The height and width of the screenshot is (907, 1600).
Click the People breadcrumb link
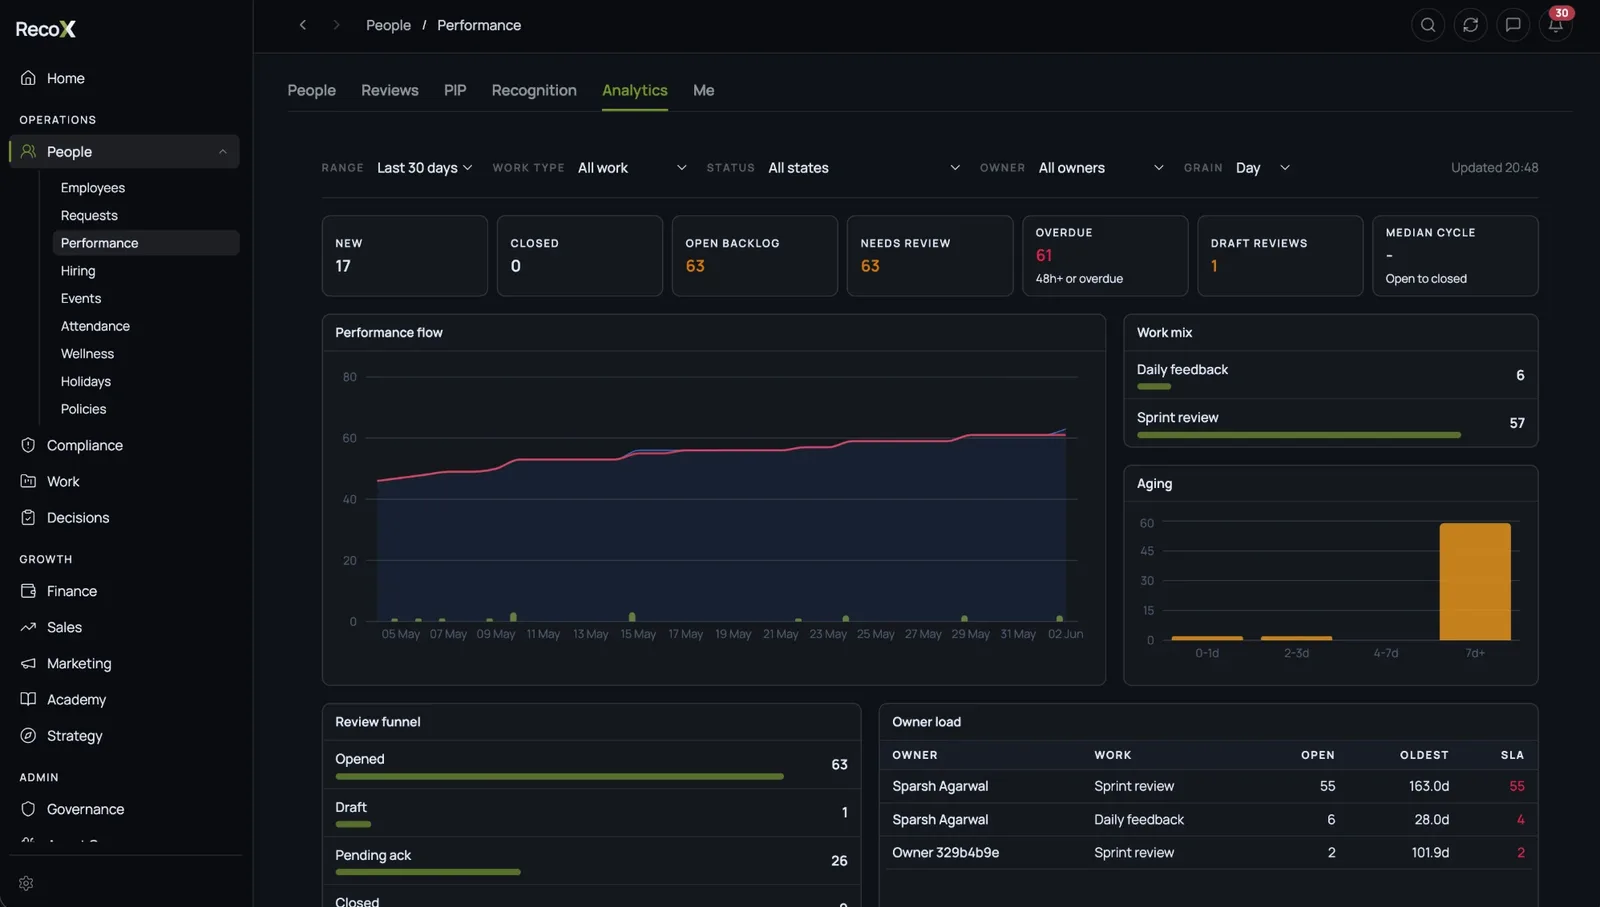pyautogui.click(x=388, y=25)
